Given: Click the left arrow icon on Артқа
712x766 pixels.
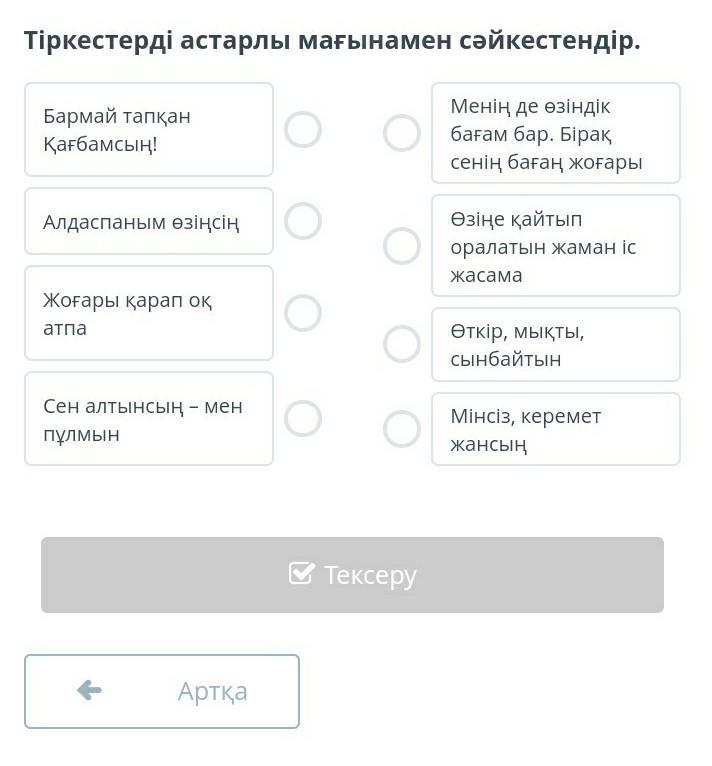Looking at the screenshot, I should click(89, 691).
